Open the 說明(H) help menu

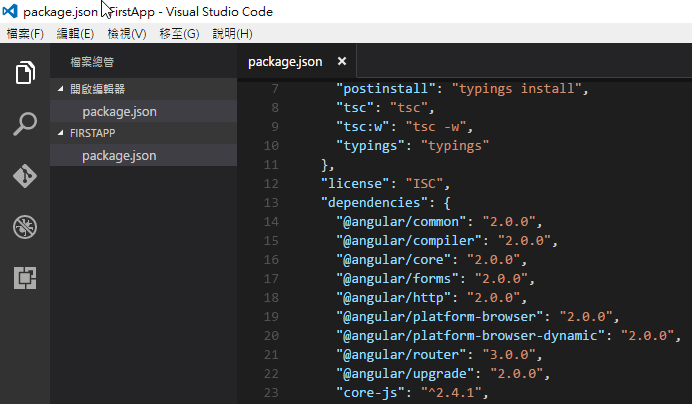click(x=232, y=34)
